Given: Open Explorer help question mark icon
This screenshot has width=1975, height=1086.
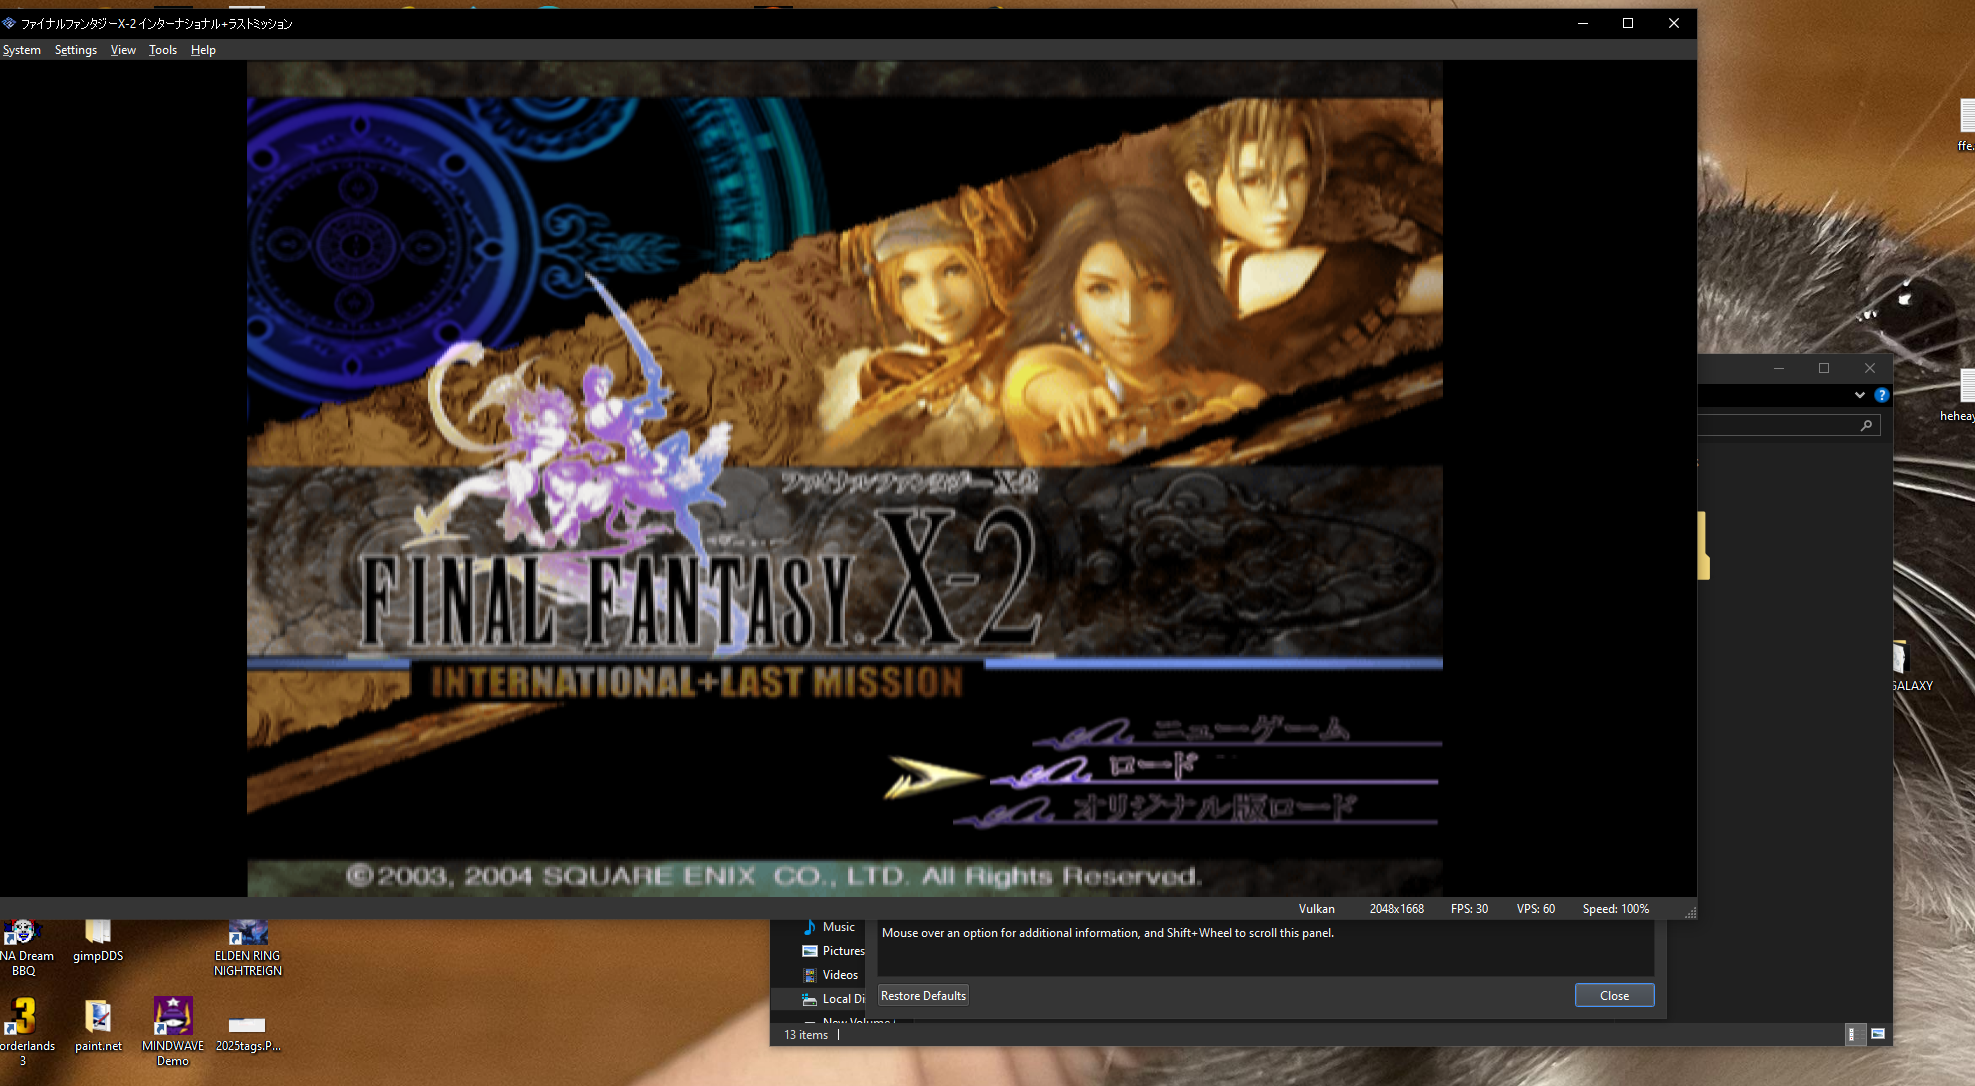Looking at the screenshot, I should 1881,395.
